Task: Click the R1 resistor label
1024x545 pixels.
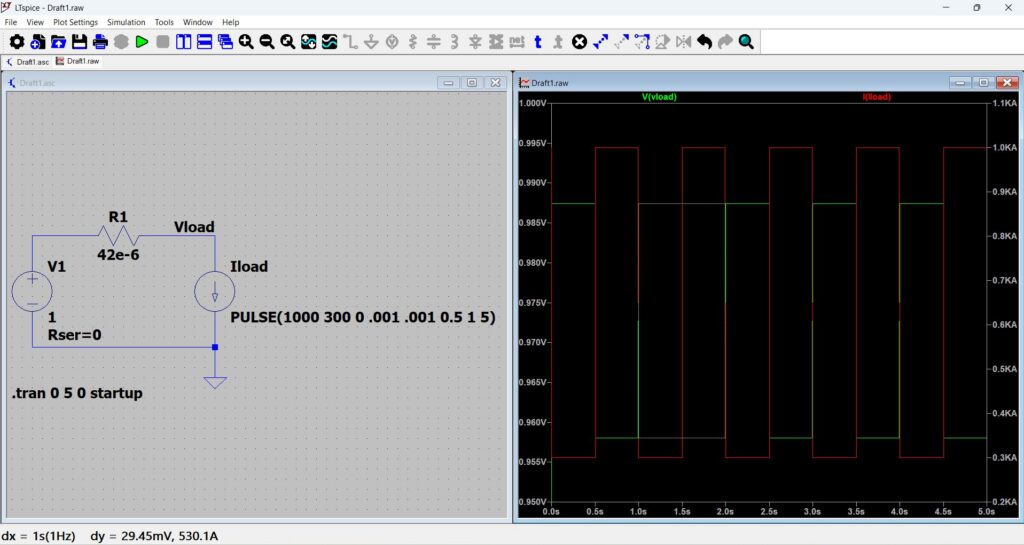Action: click(118, 217)
